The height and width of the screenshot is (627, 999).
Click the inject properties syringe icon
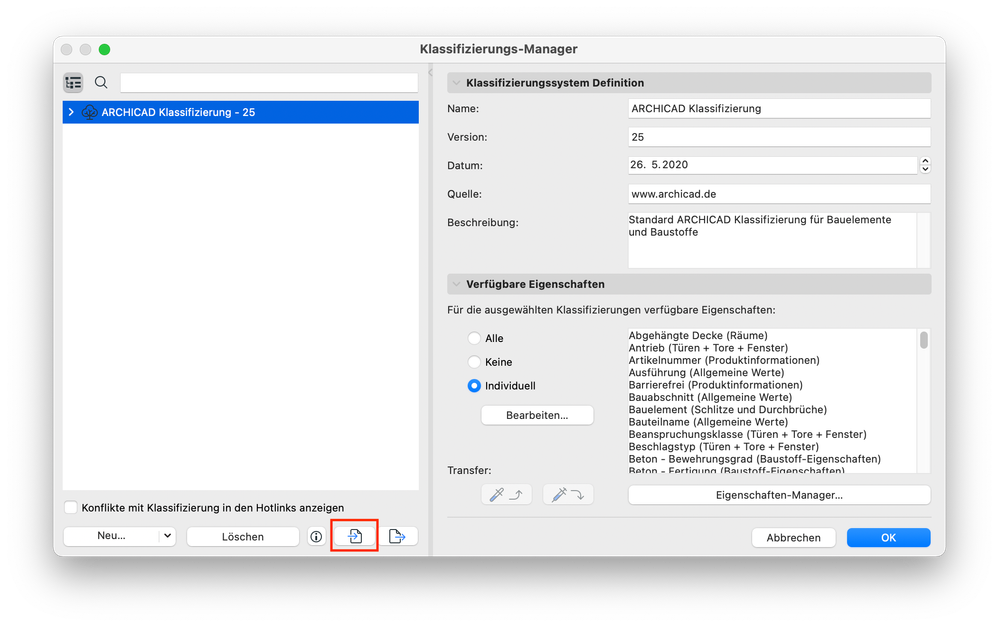(568, 494)
